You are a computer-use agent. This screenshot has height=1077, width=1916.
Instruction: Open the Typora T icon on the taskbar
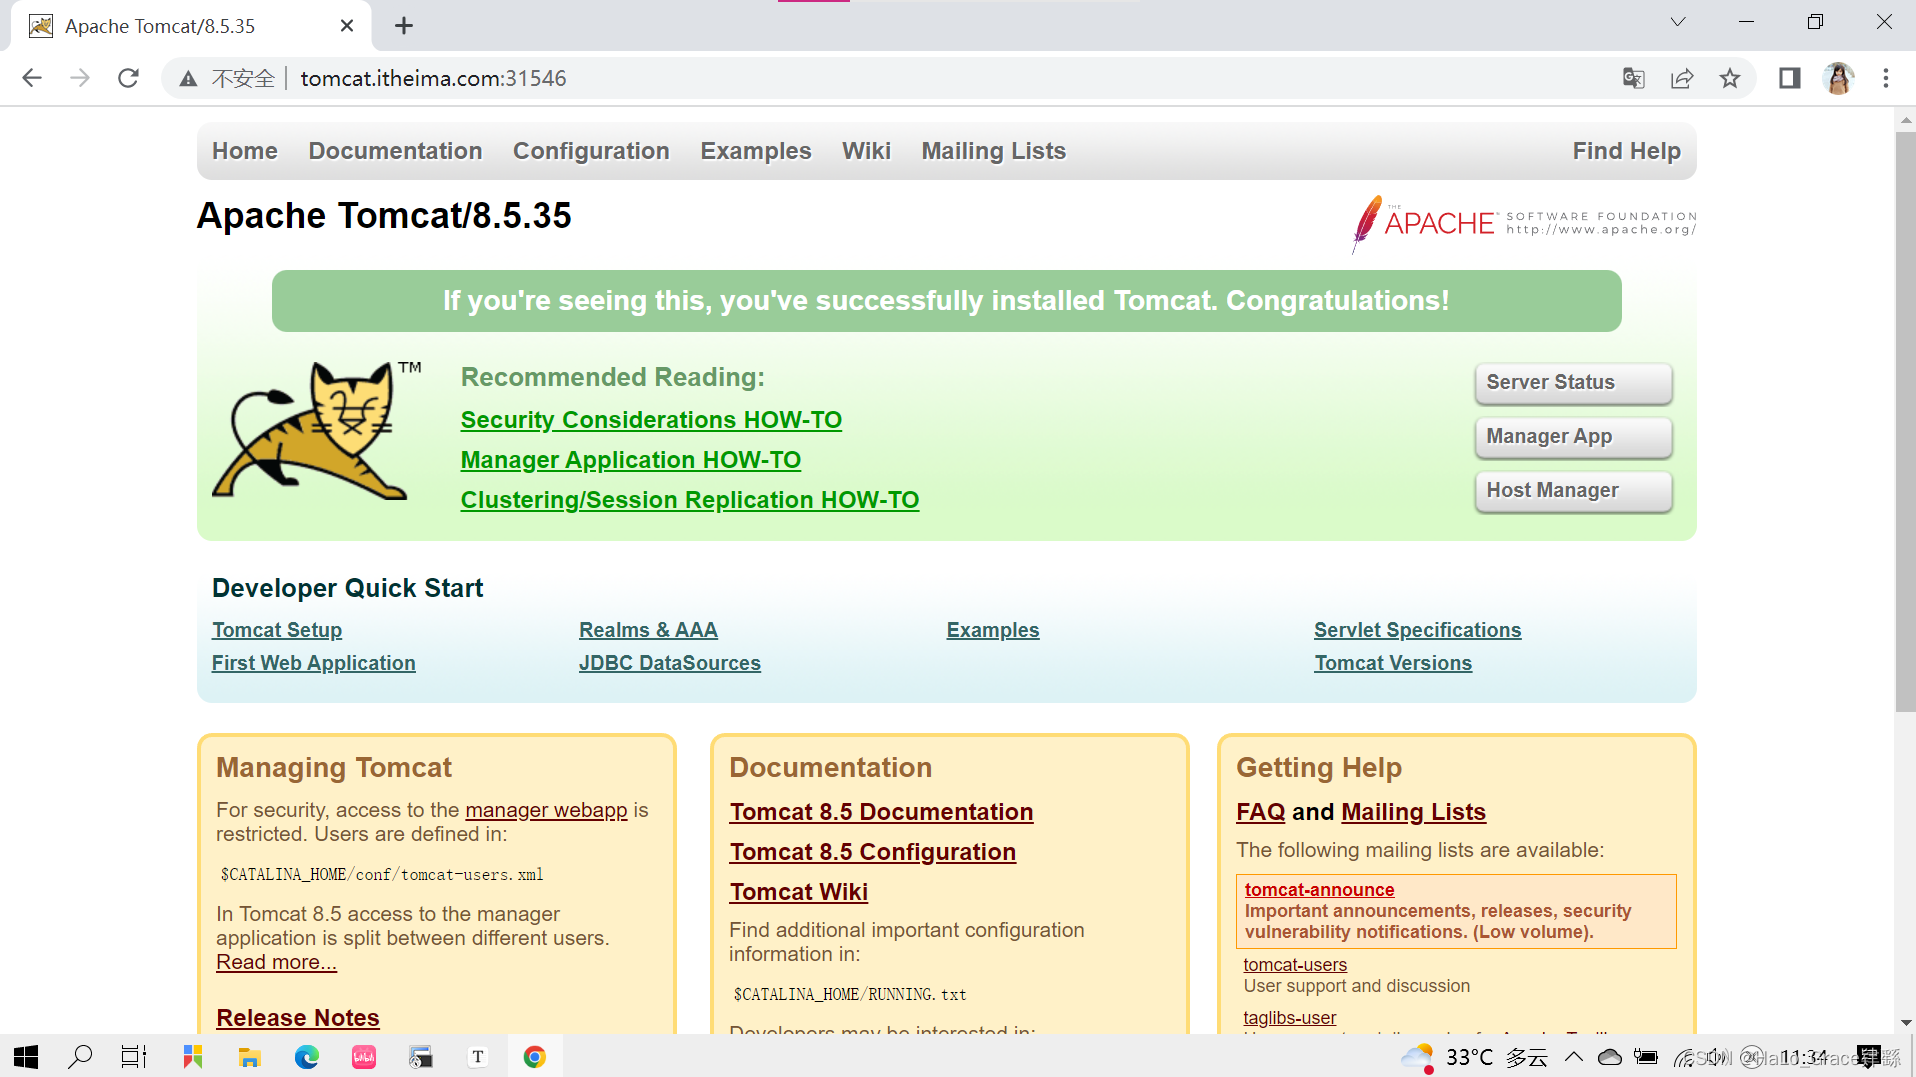coord(478,1057)
